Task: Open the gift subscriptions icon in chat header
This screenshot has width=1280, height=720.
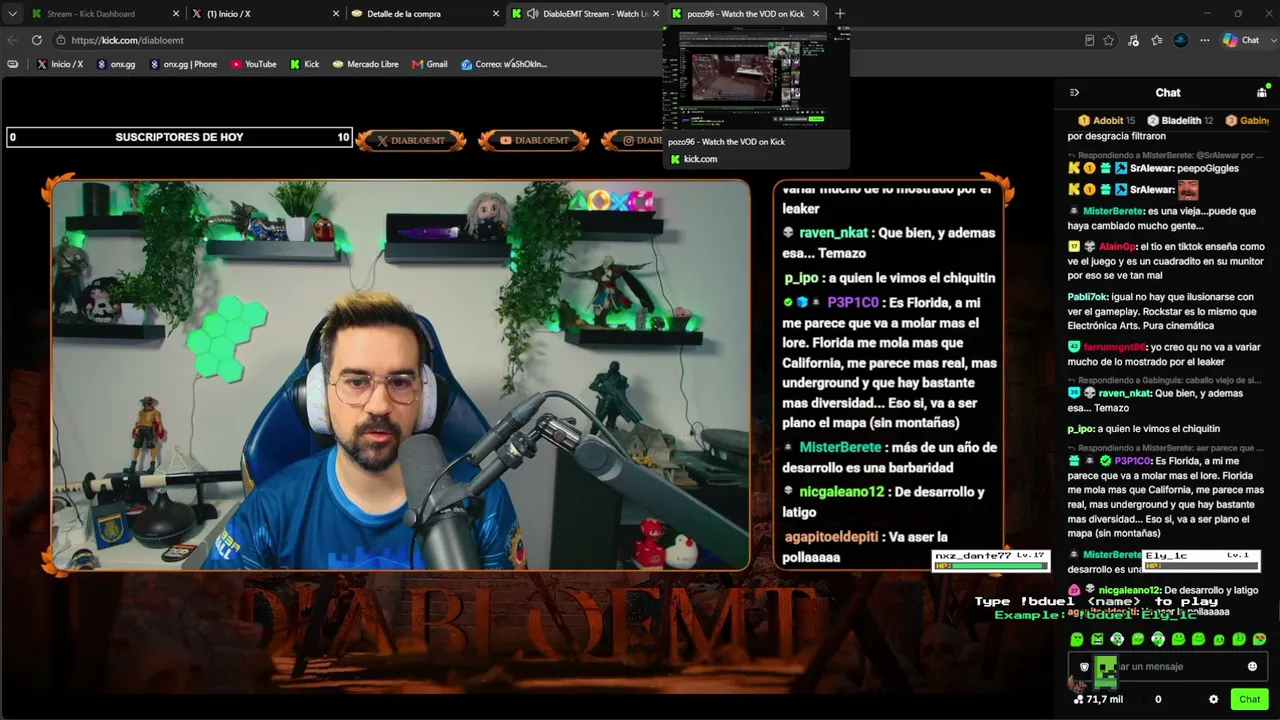Action: click(x=1262, y=93)
